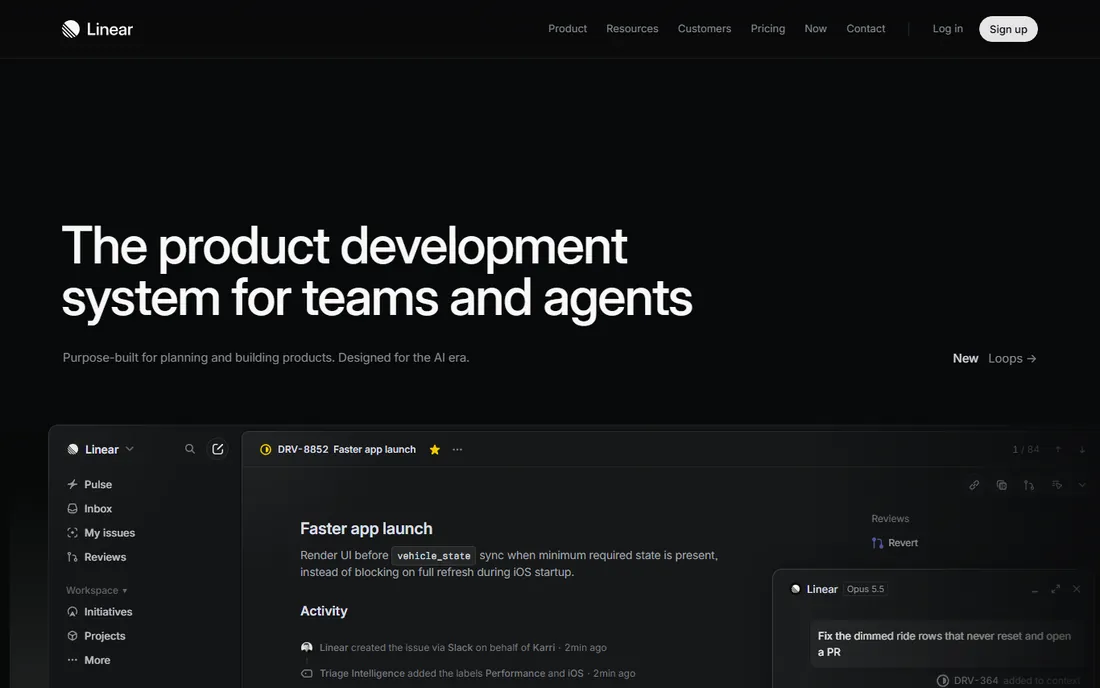
Task: Minimize the Linear agent chat panel
Action: (1035, 590)
